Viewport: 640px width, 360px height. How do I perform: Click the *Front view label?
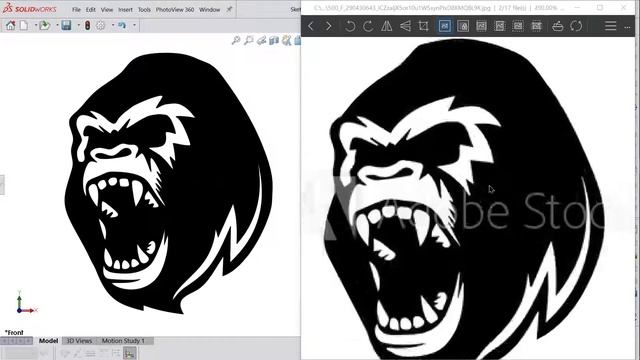[x=14, y=332]
